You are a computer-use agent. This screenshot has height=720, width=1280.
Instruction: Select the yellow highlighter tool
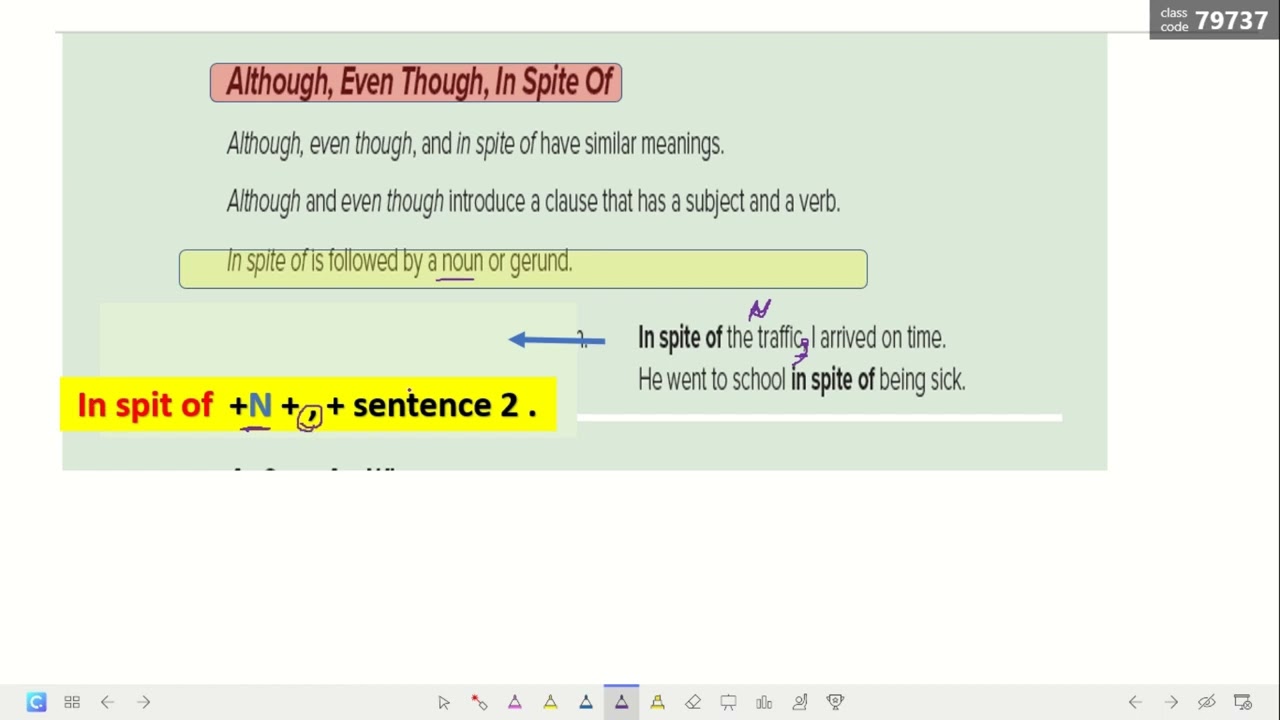click(657, 702)
